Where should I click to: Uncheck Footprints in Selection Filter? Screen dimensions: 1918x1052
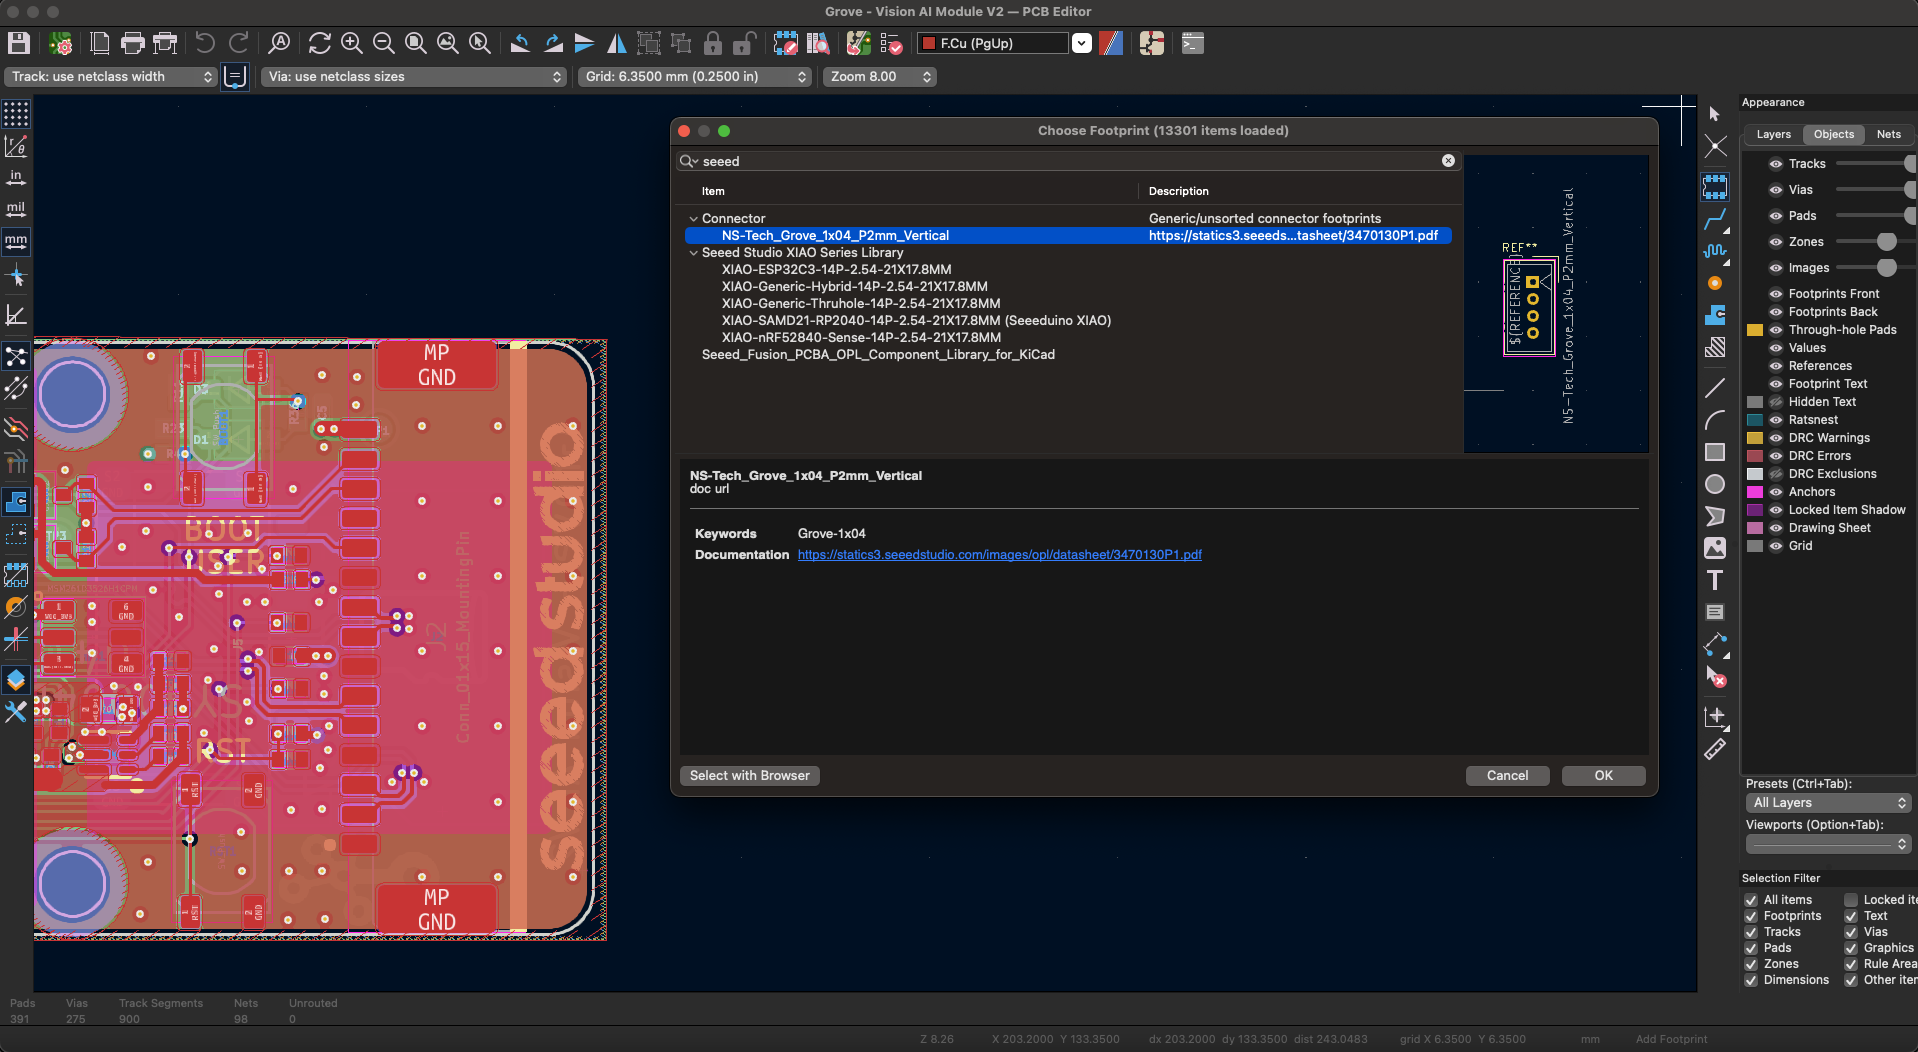coord(1751,916)
